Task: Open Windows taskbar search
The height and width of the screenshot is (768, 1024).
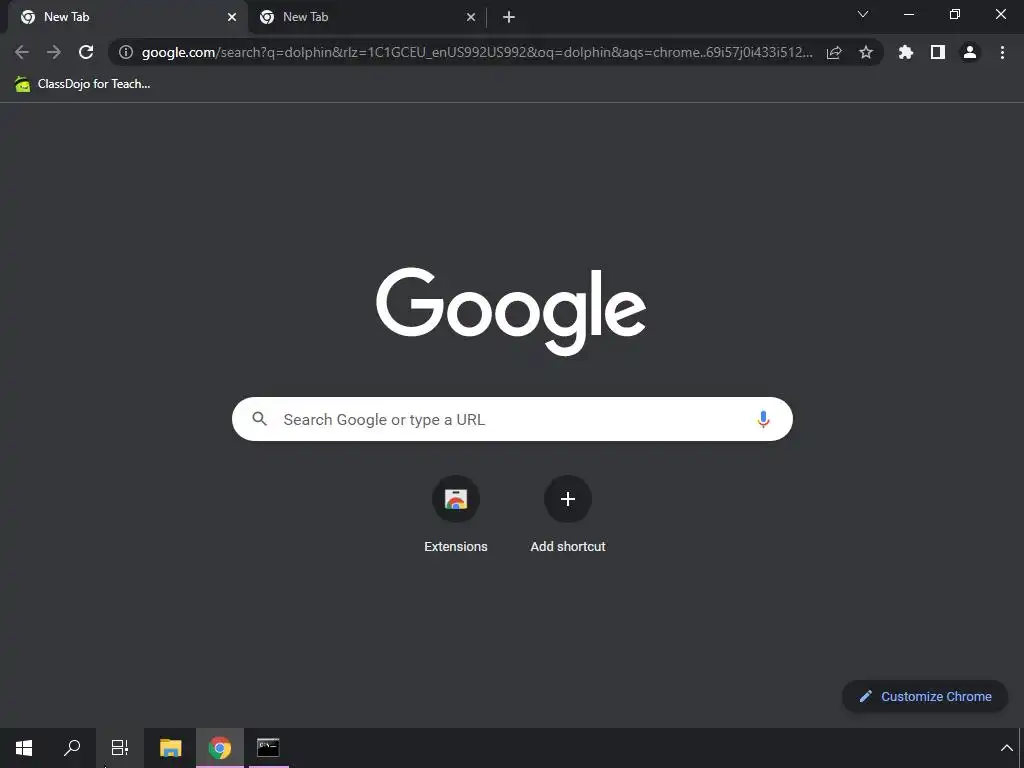Action: (72, 748)
